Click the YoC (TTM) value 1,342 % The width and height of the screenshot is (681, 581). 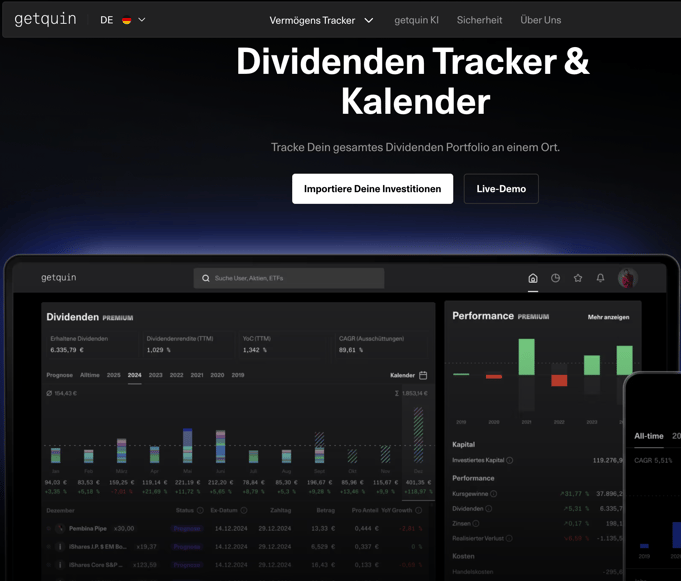click(x=255, y=350)
